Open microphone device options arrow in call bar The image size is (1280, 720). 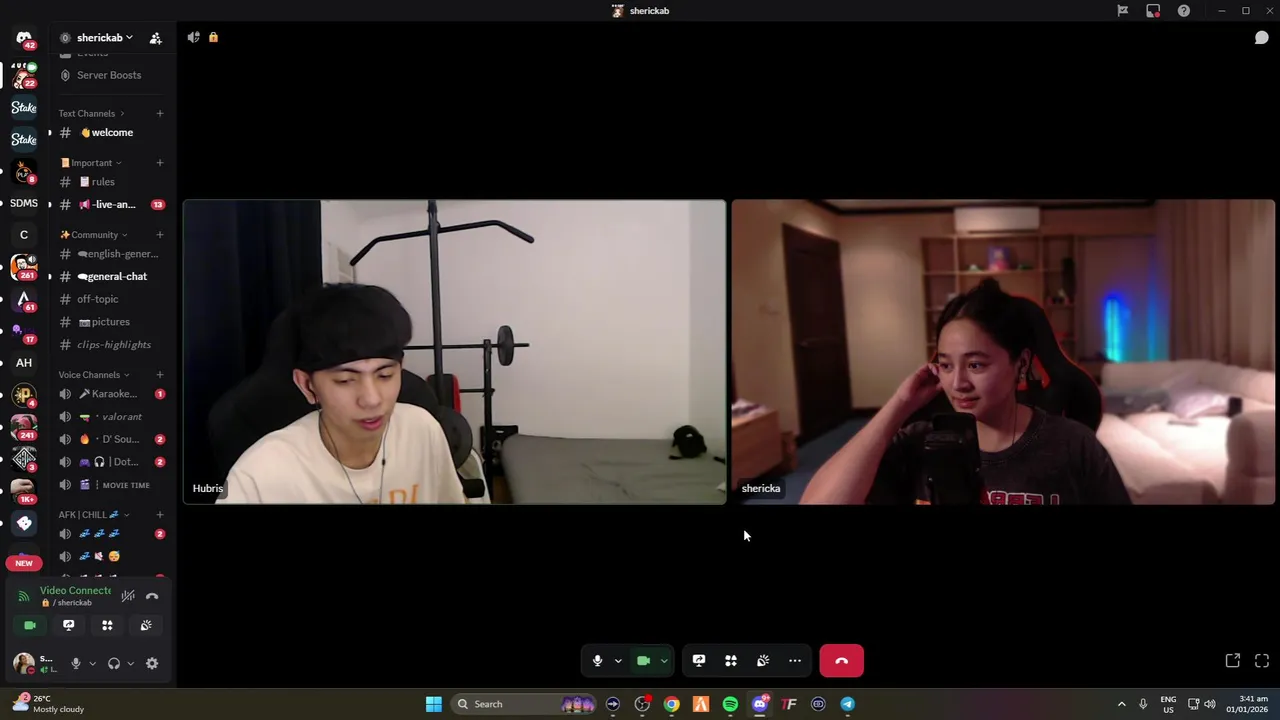click(618, 661)
